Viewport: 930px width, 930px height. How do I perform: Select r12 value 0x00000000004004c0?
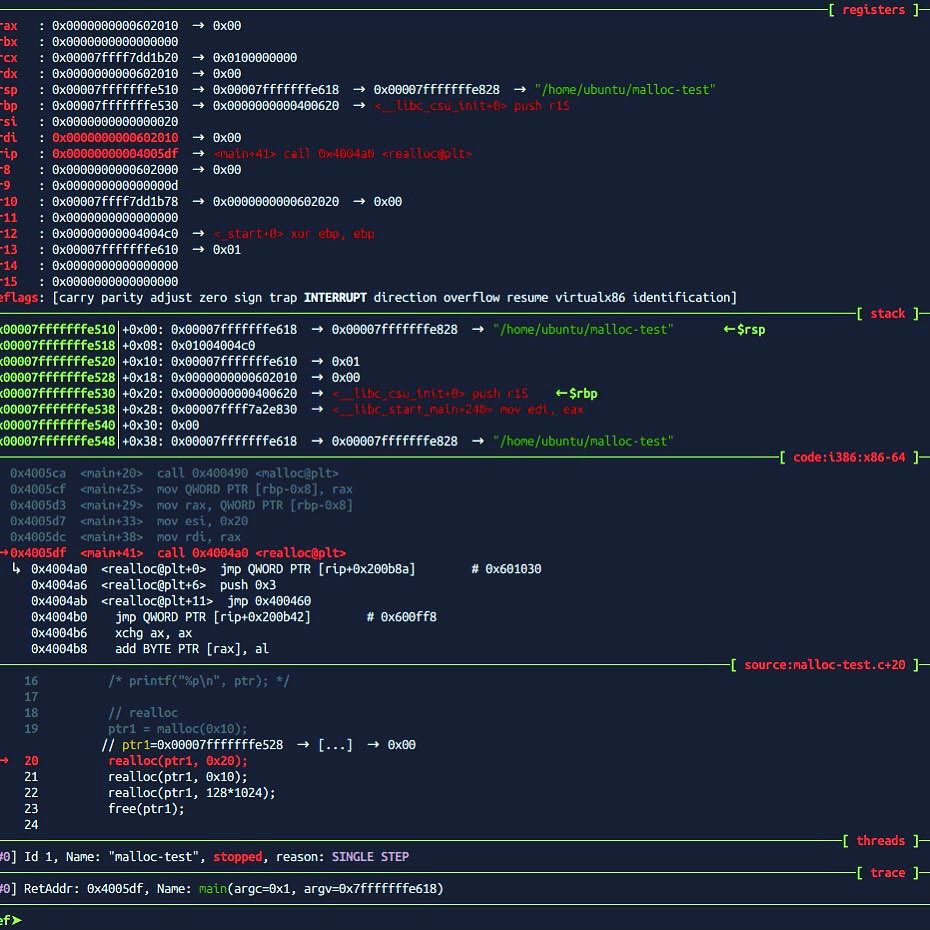pos(115,234)
